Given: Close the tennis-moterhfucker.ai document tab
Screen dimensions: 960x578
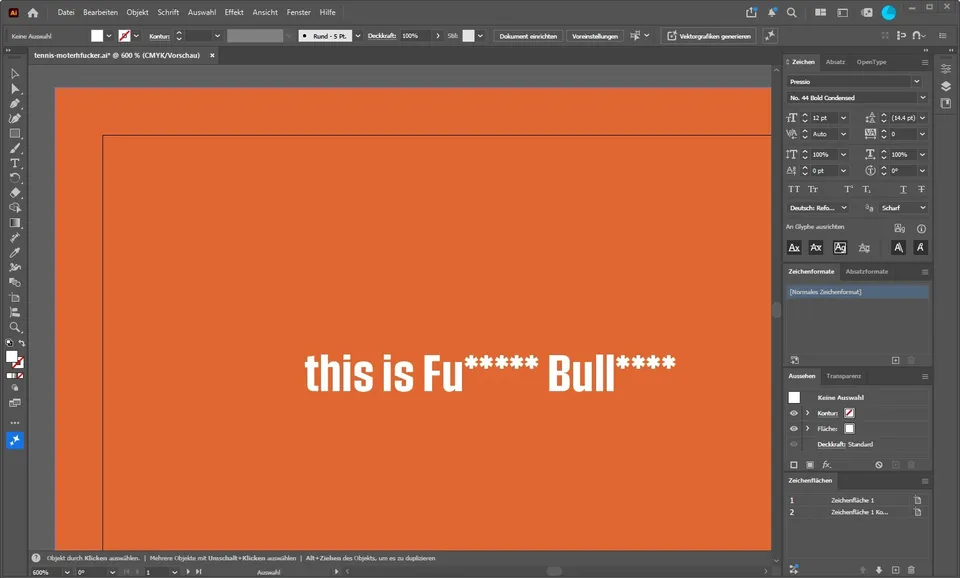Looking at the screenshot, I should pyautogui.click(x=212, y=55).
